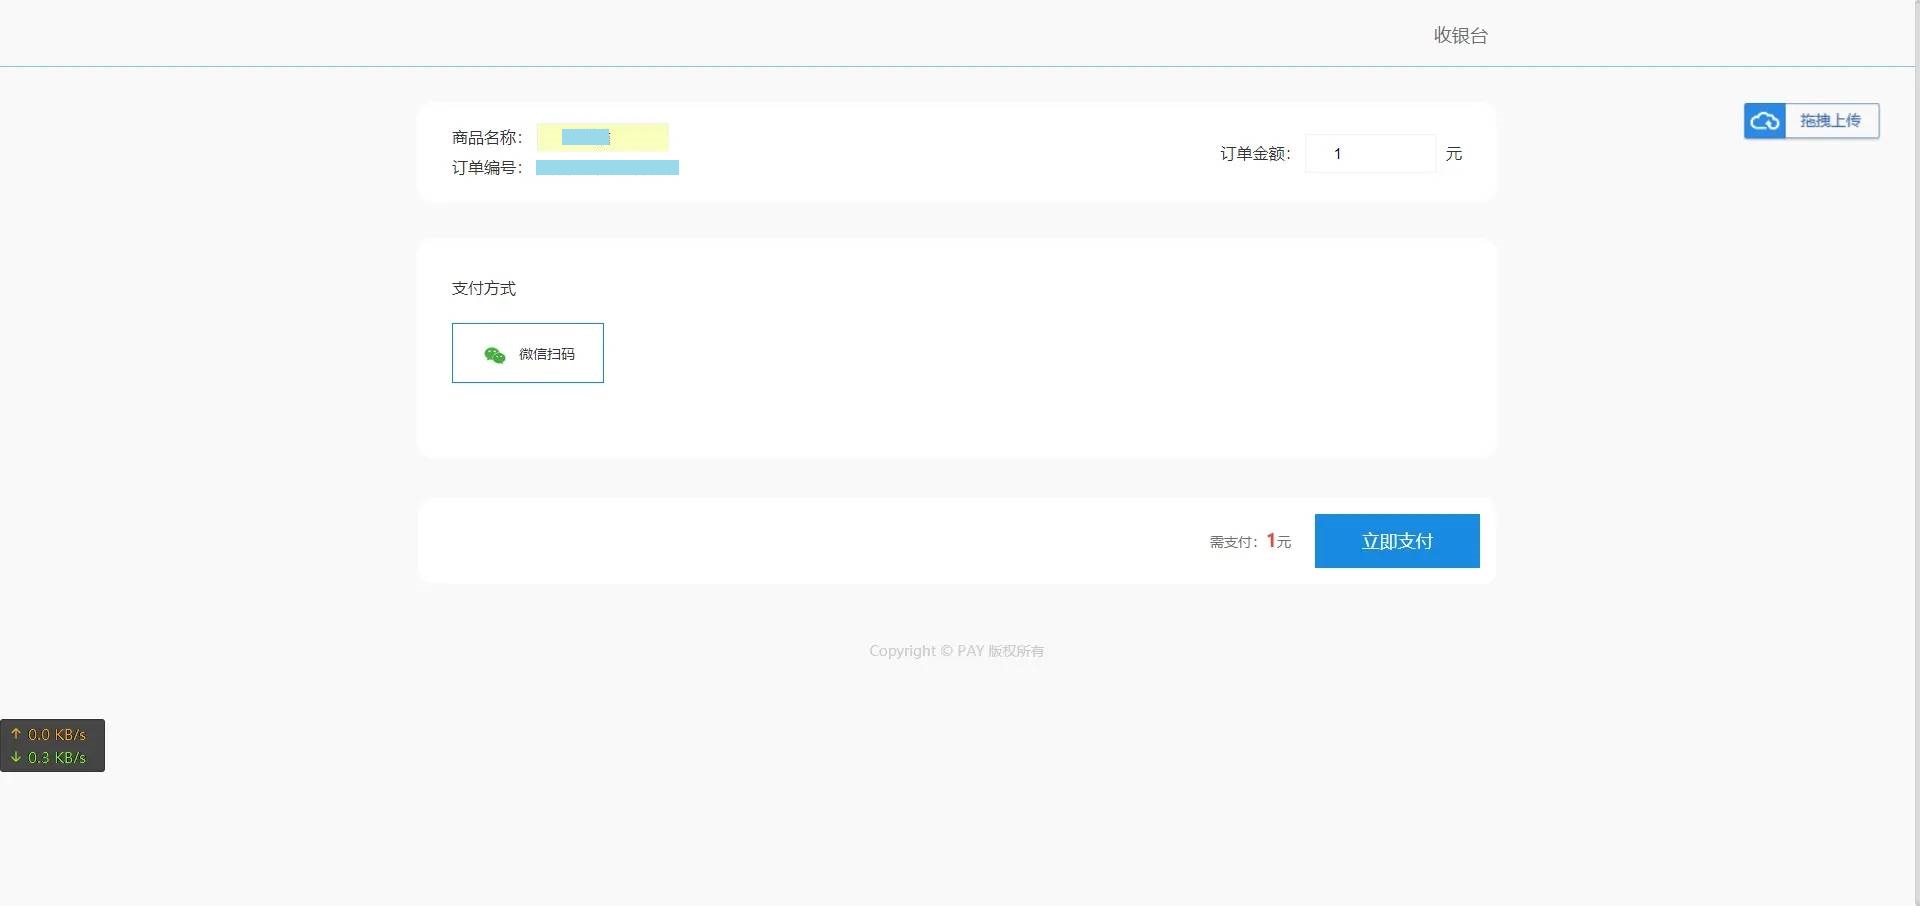The image size is (1920, 906).
Task: Click the upload speed arrow in network widget
Action: 16,734
